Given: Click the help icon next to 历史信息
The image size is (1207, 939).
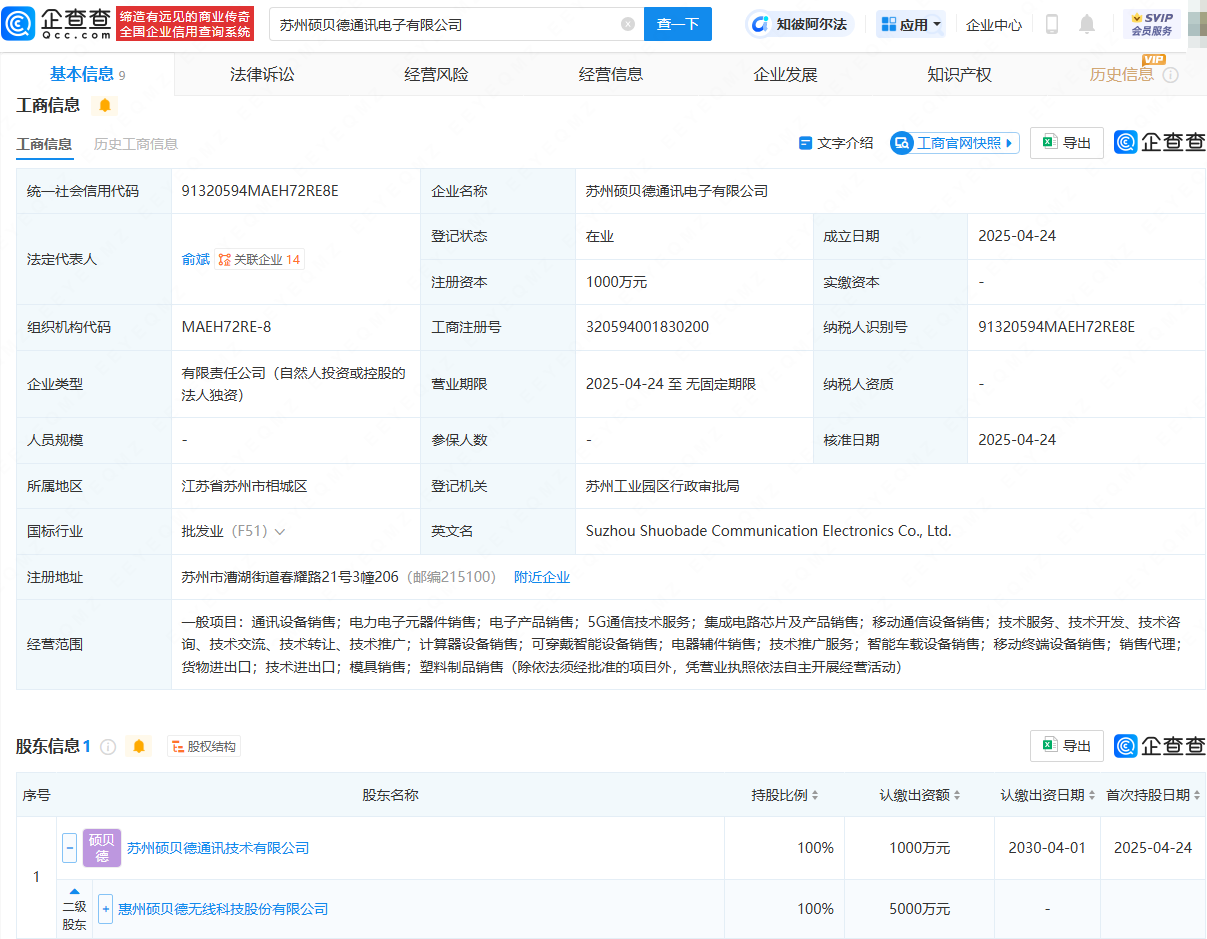Looking at the screenshot, I should (x=1170, y=75).
